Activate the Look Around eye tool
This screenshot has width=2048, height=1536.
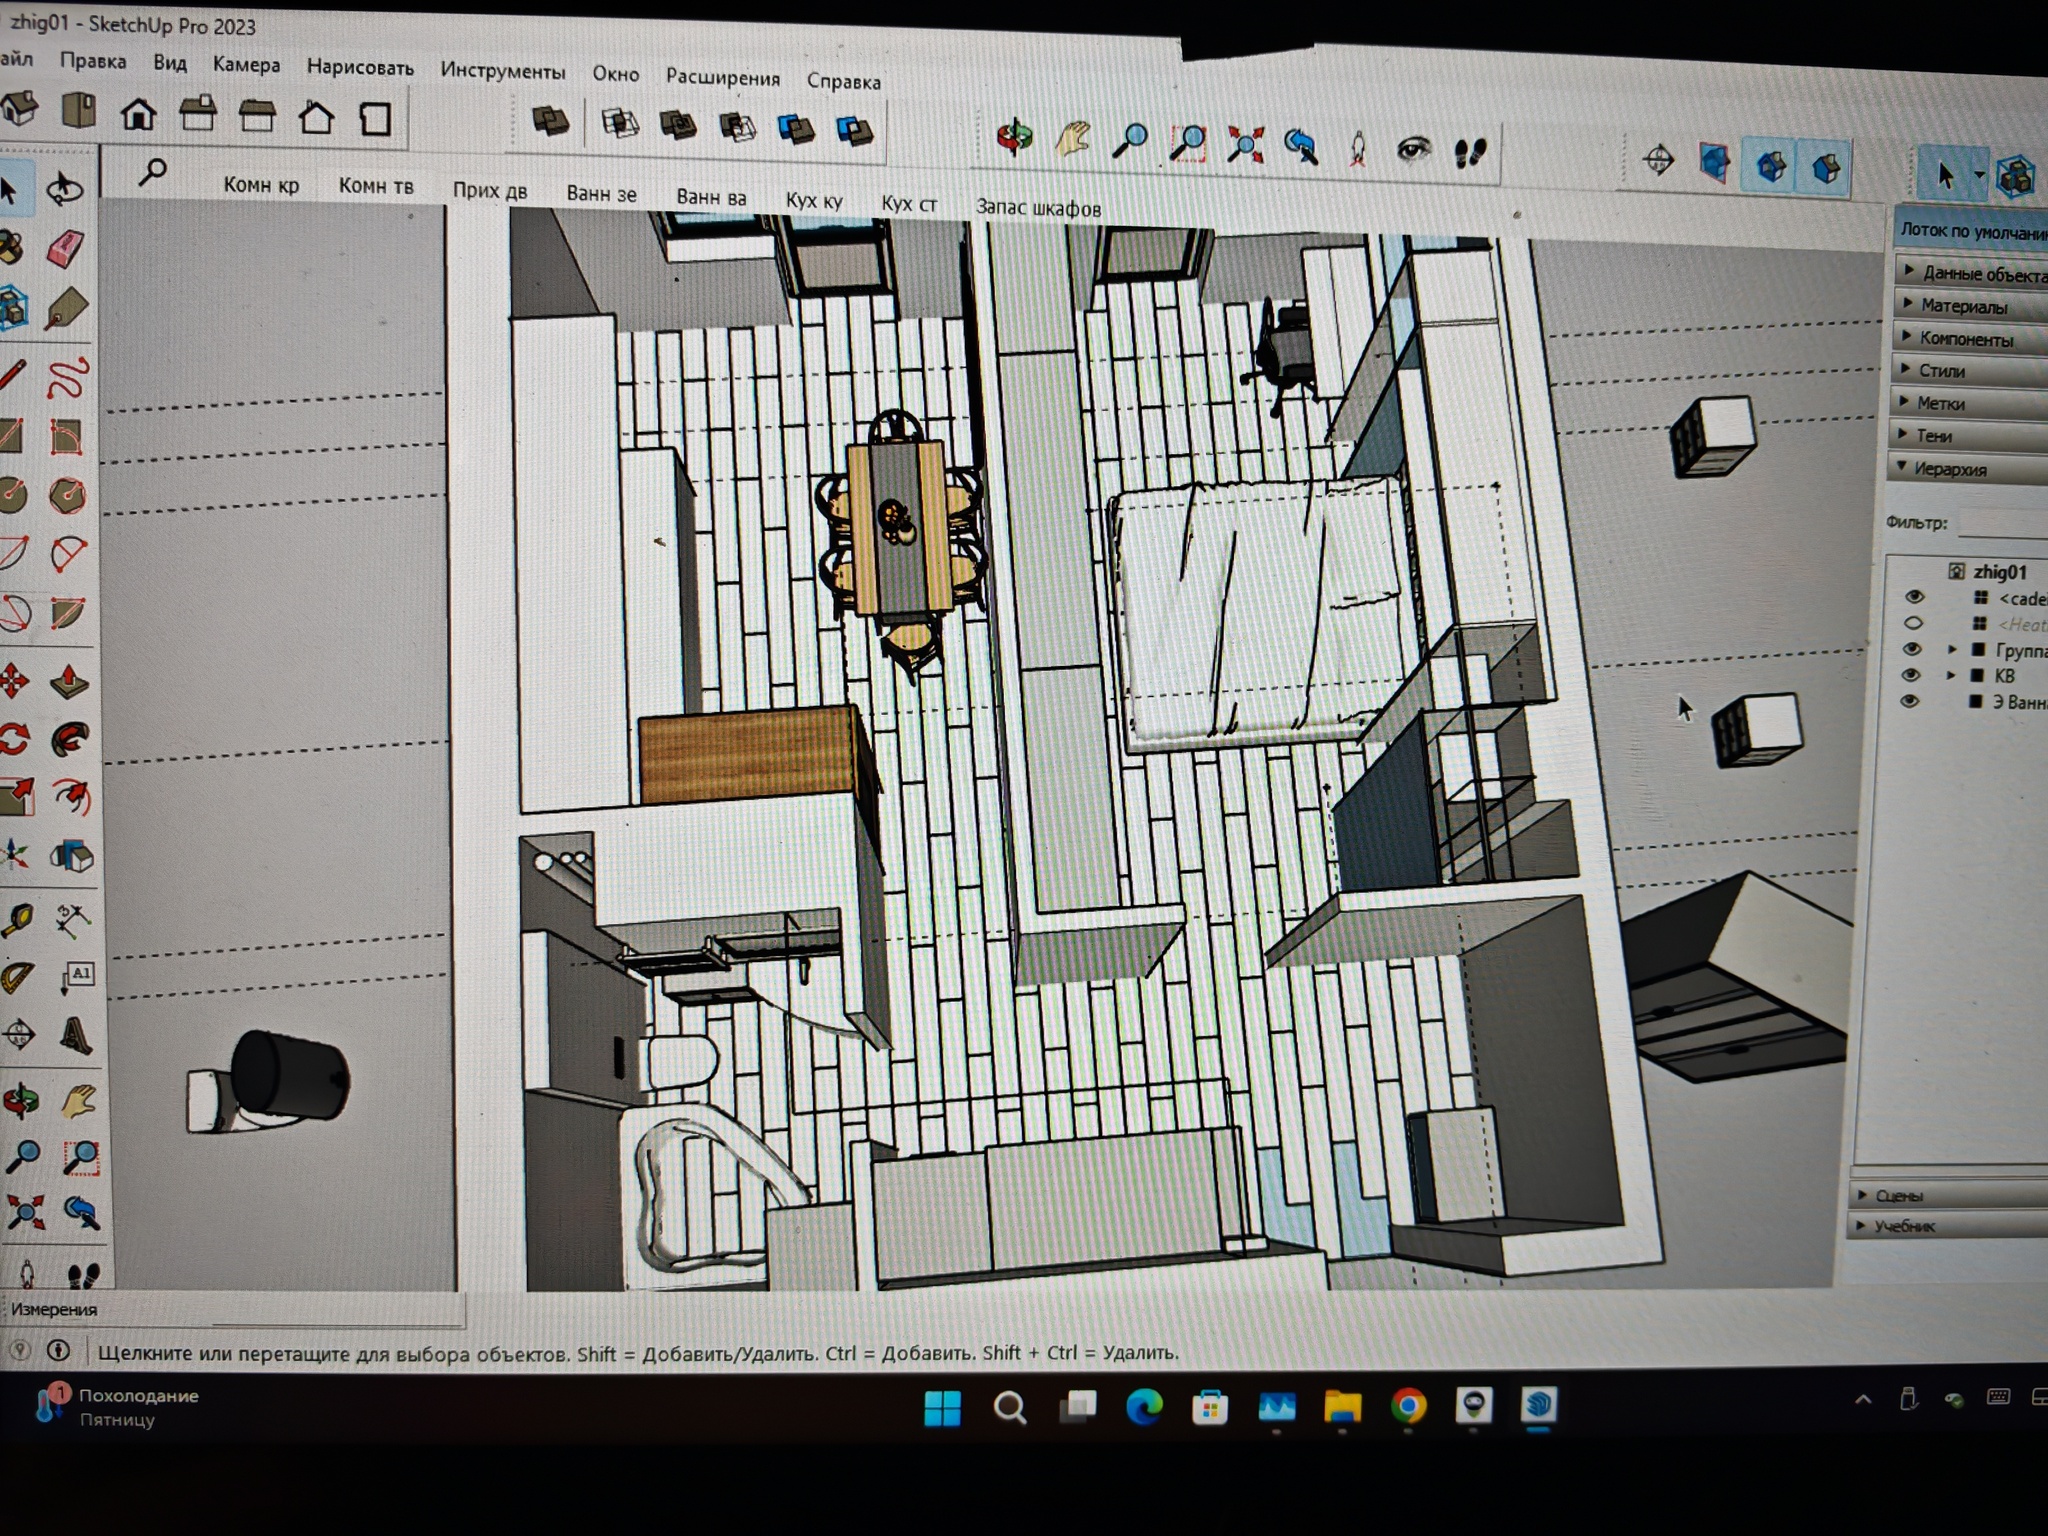(1413, 151)
